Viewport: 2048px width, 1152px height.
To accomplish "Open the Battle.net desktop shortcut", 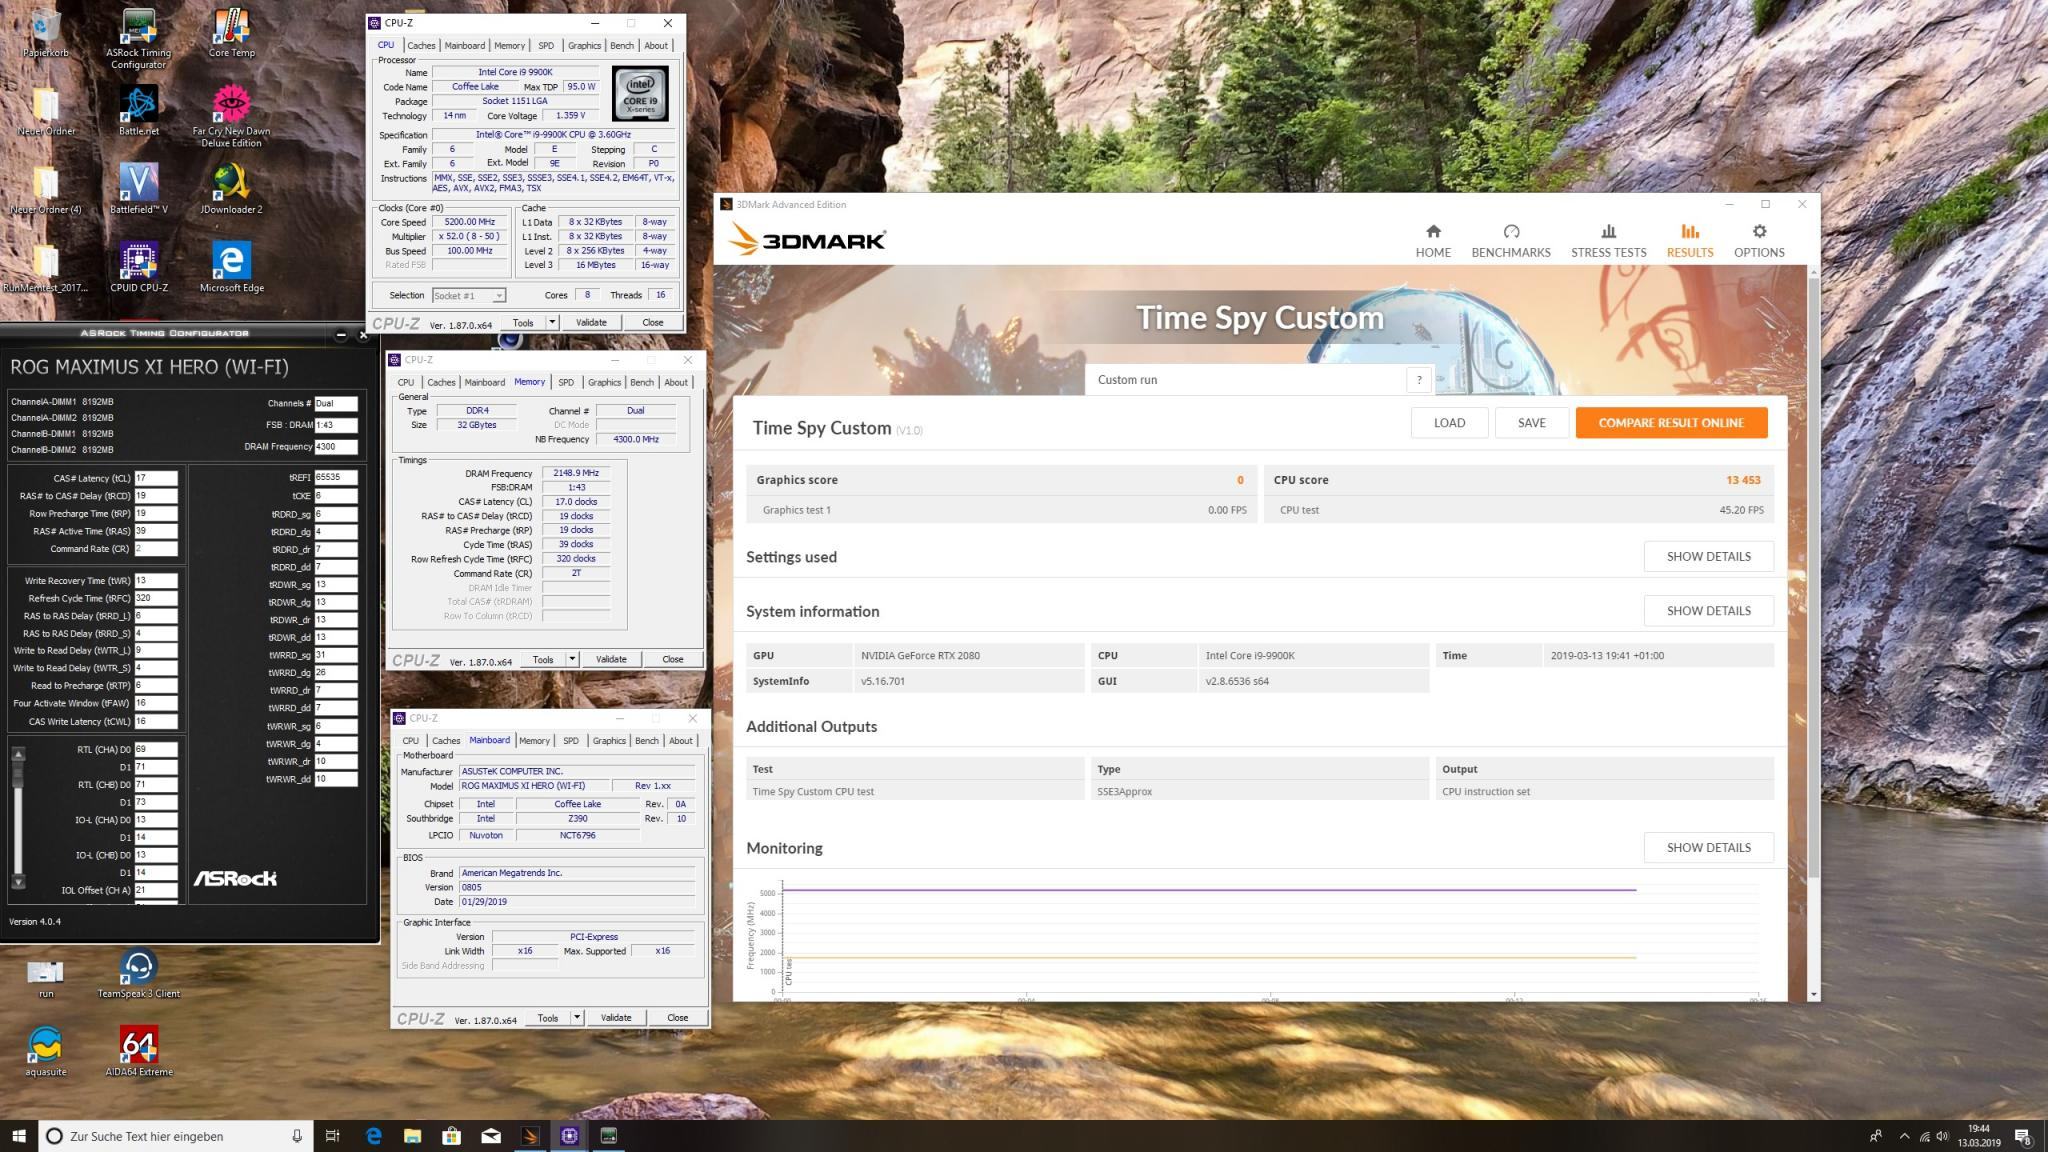I will pos(138,111).
